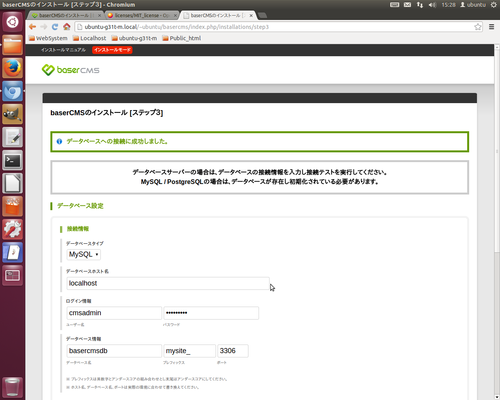
Task: Launch GIMP image editor
Action: click(13, 114)
